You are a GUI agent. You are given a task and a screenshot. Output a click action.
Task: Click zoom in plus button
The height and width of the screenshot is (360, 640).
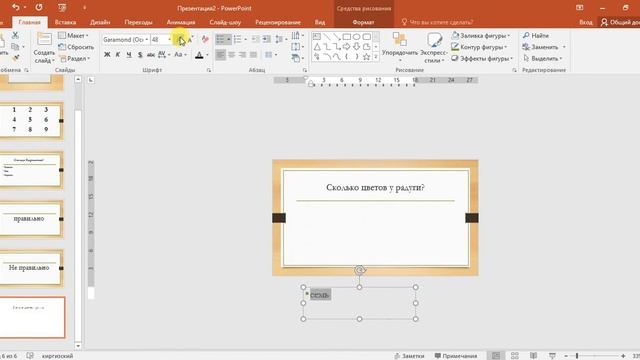click(623, 356)
